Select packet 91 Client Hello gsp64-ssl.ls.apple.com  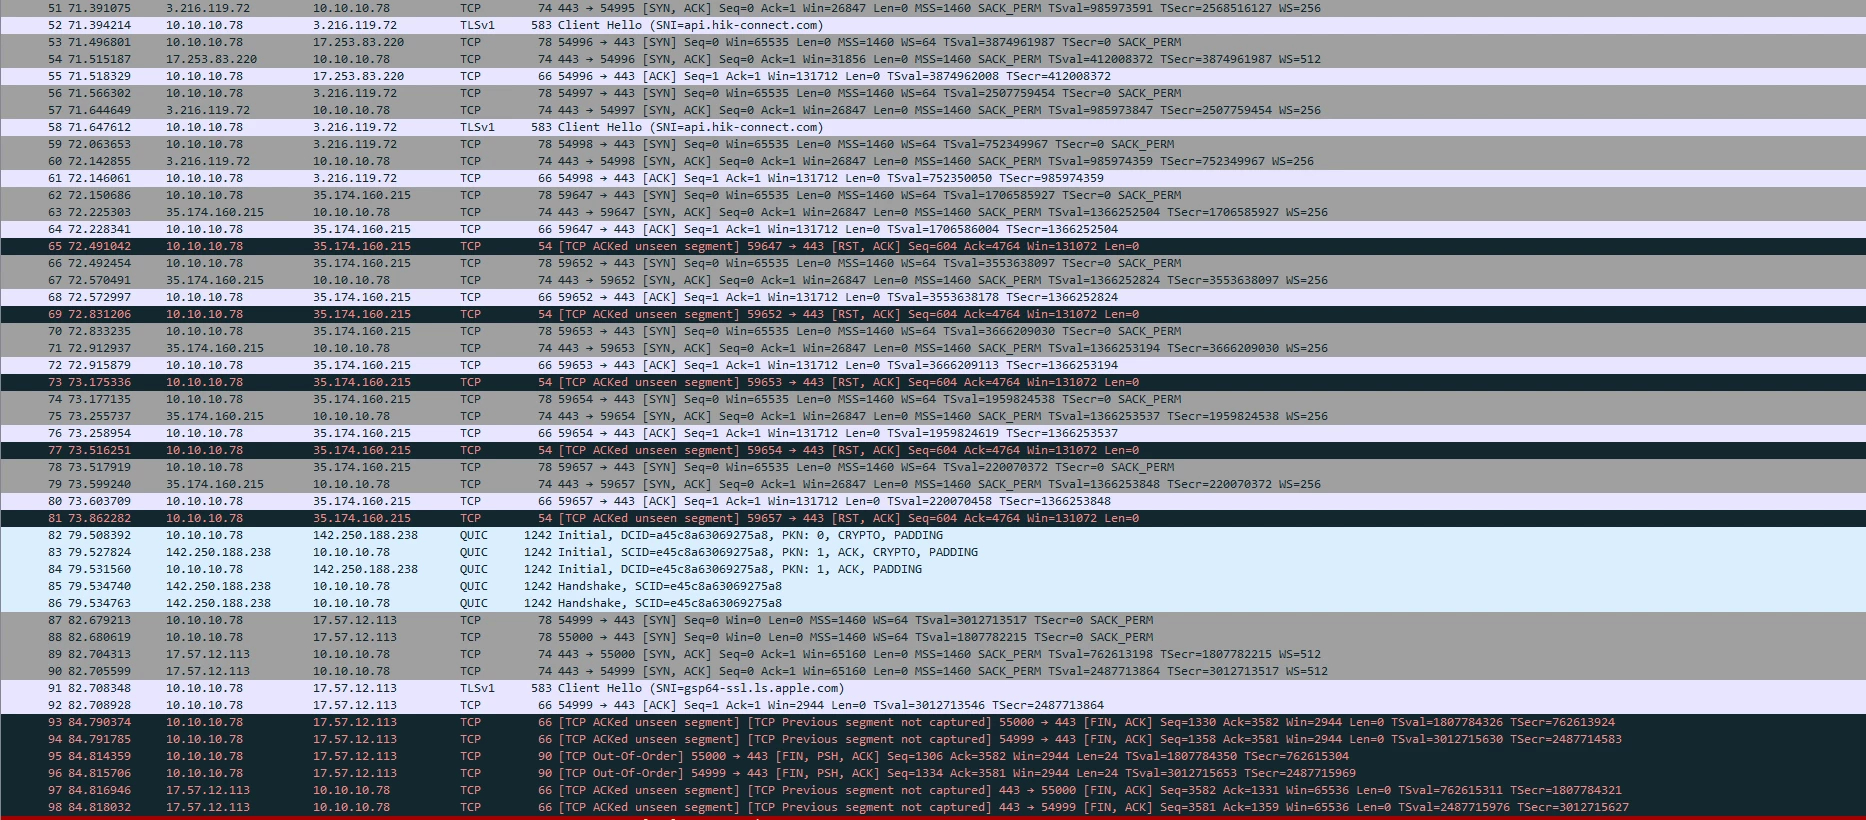point(933,688)
